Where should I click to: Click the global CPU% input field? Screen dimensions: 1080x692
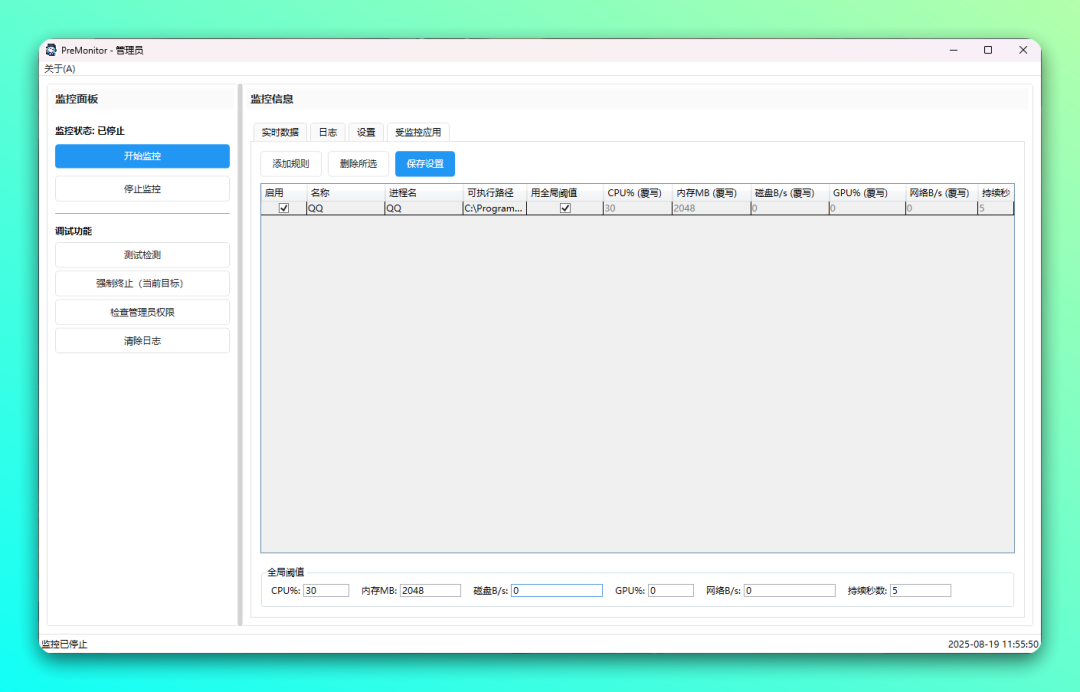click(326, 591)
